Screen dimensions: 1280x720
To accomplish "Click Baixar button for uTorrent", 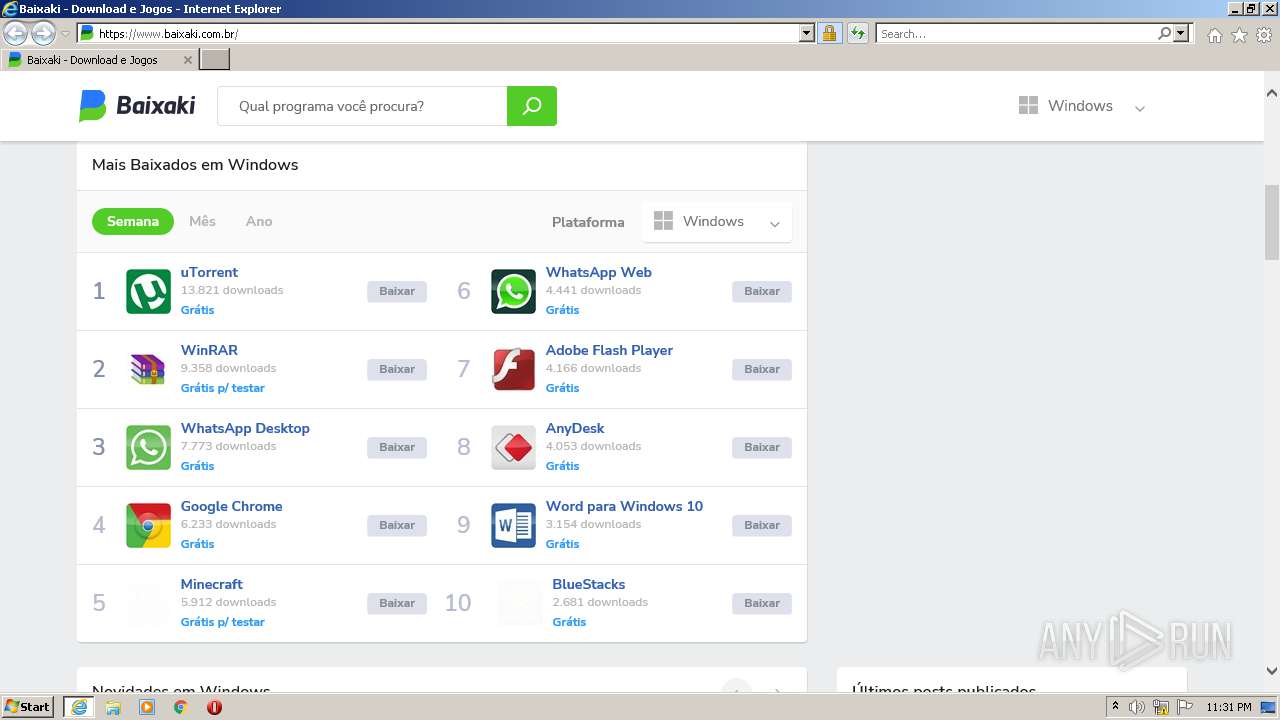I will (397, 291).
